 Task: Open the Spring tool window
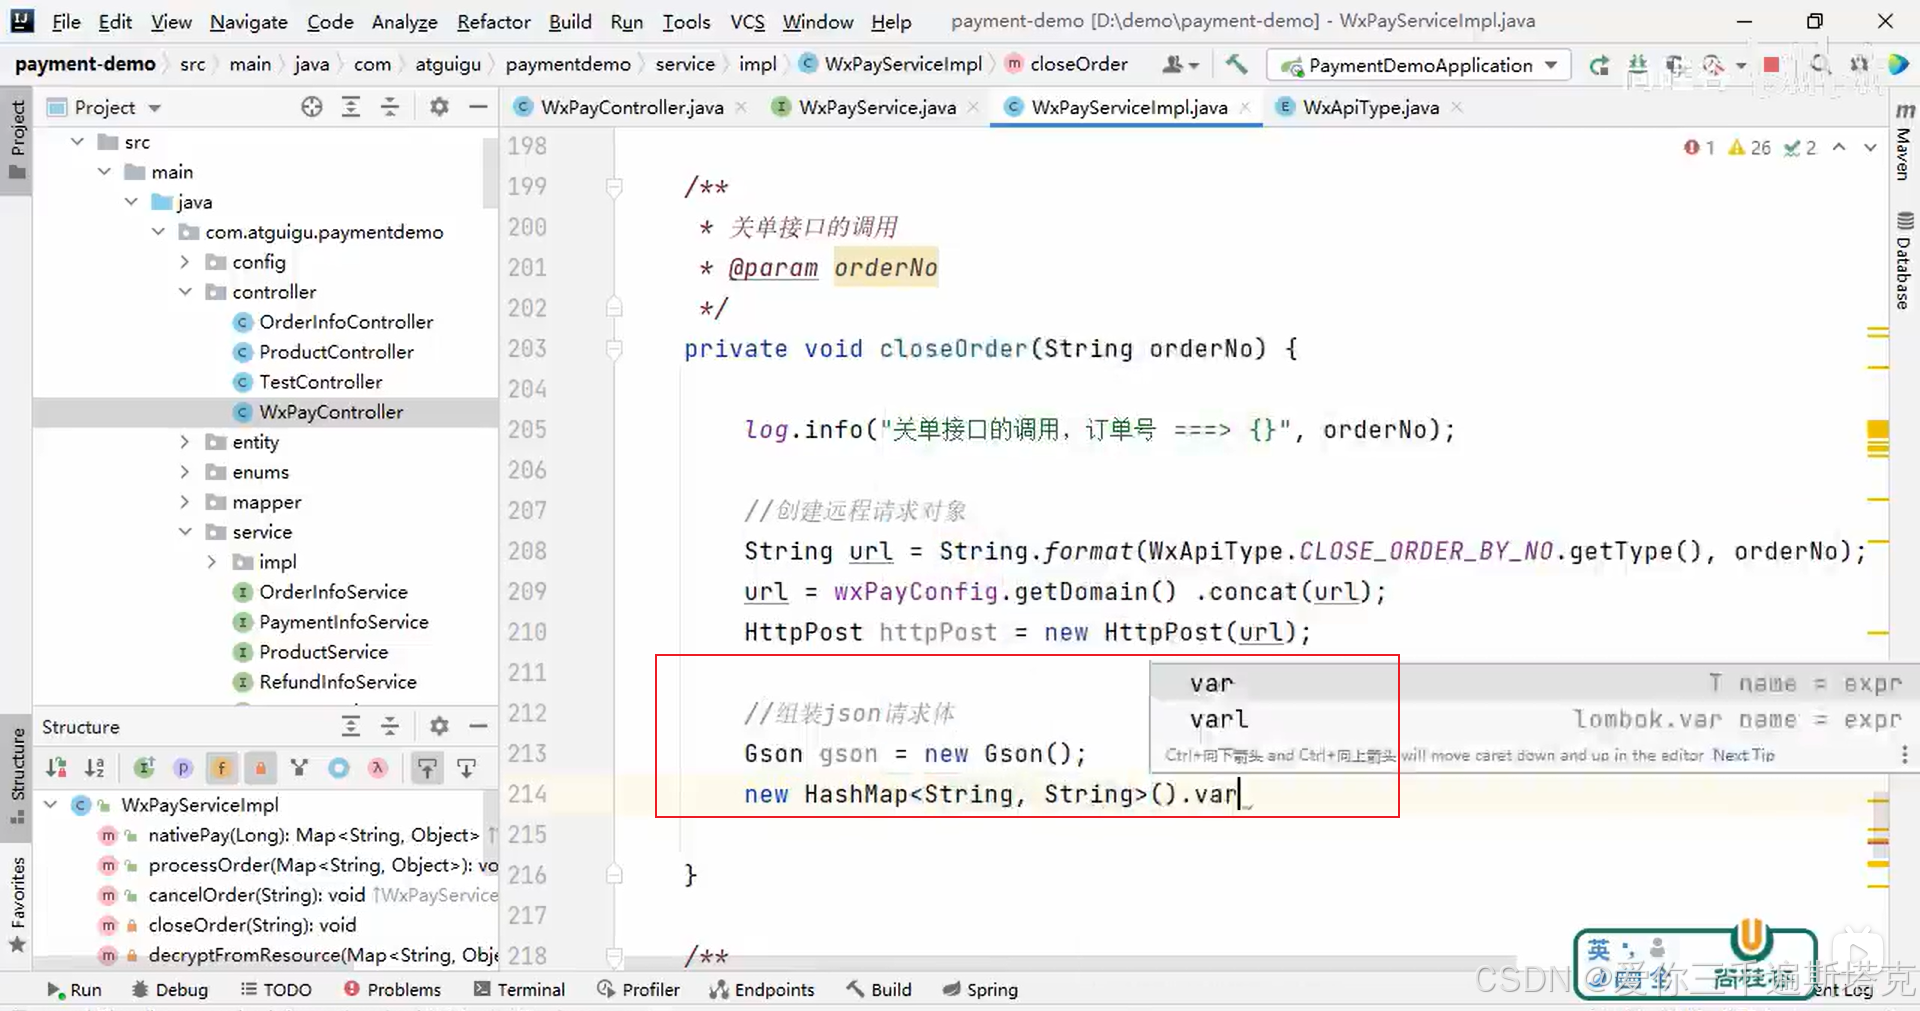(980, 989)
